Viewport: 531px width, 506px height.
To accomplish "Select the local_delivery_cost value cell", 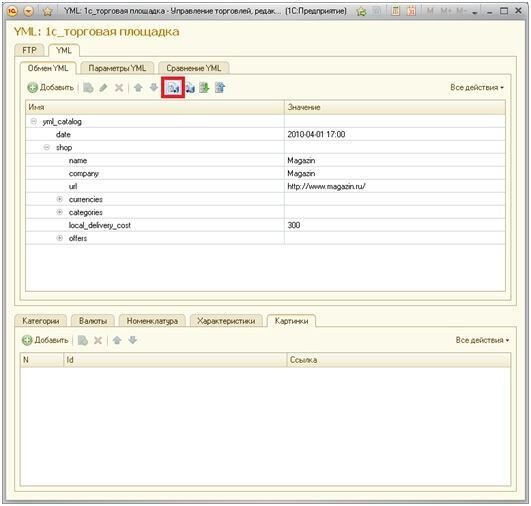I will click(395, 225).
